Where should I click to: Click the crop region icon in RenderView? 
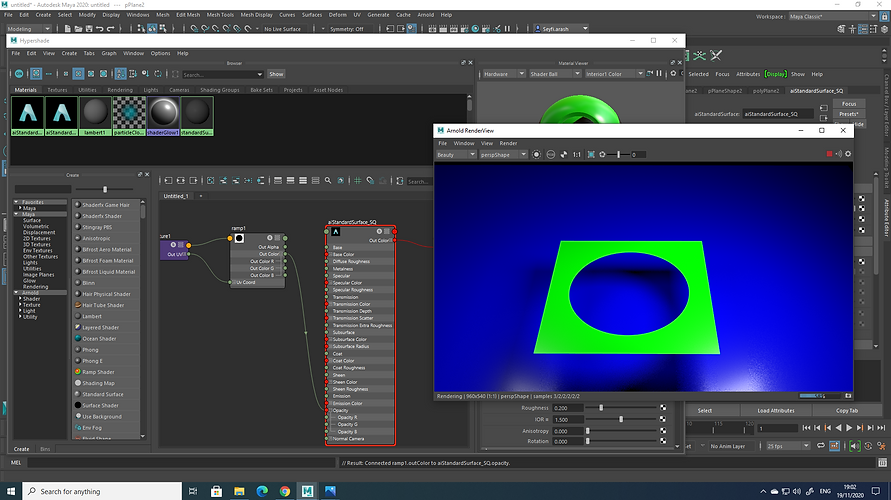591,155
